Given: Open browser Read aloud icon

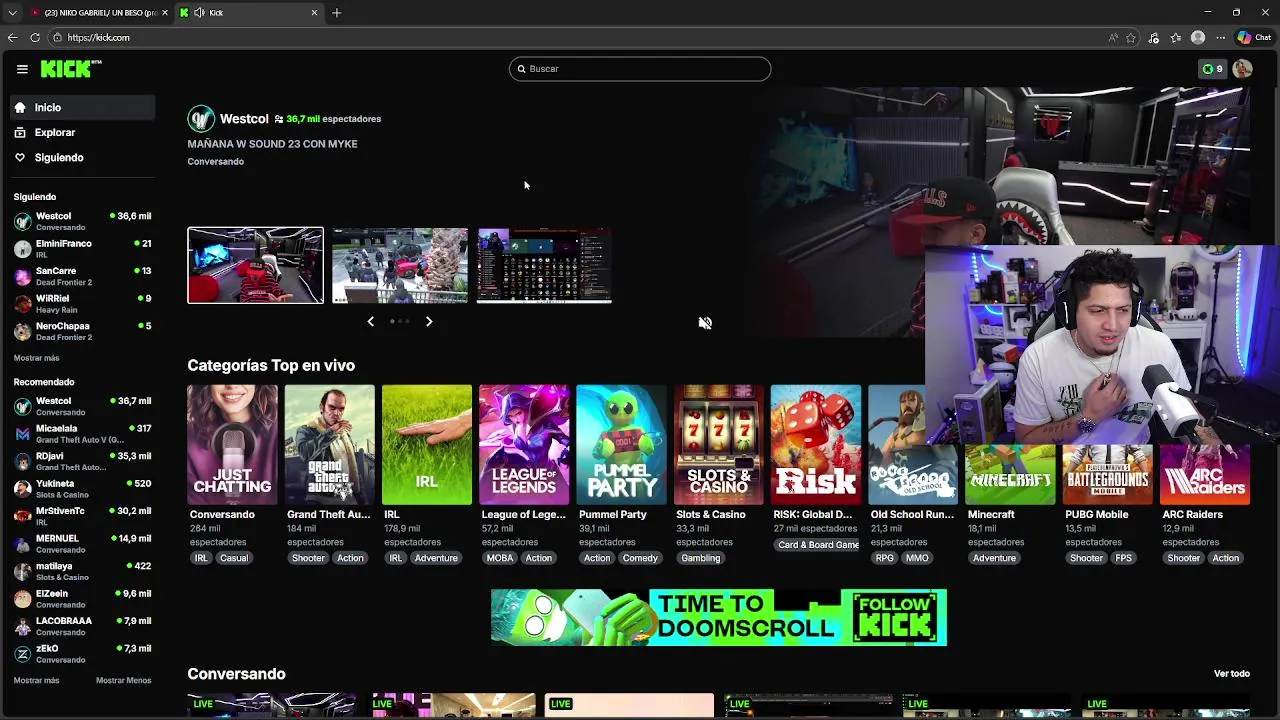Looking at the screenshot, I should pos(1113,38).
